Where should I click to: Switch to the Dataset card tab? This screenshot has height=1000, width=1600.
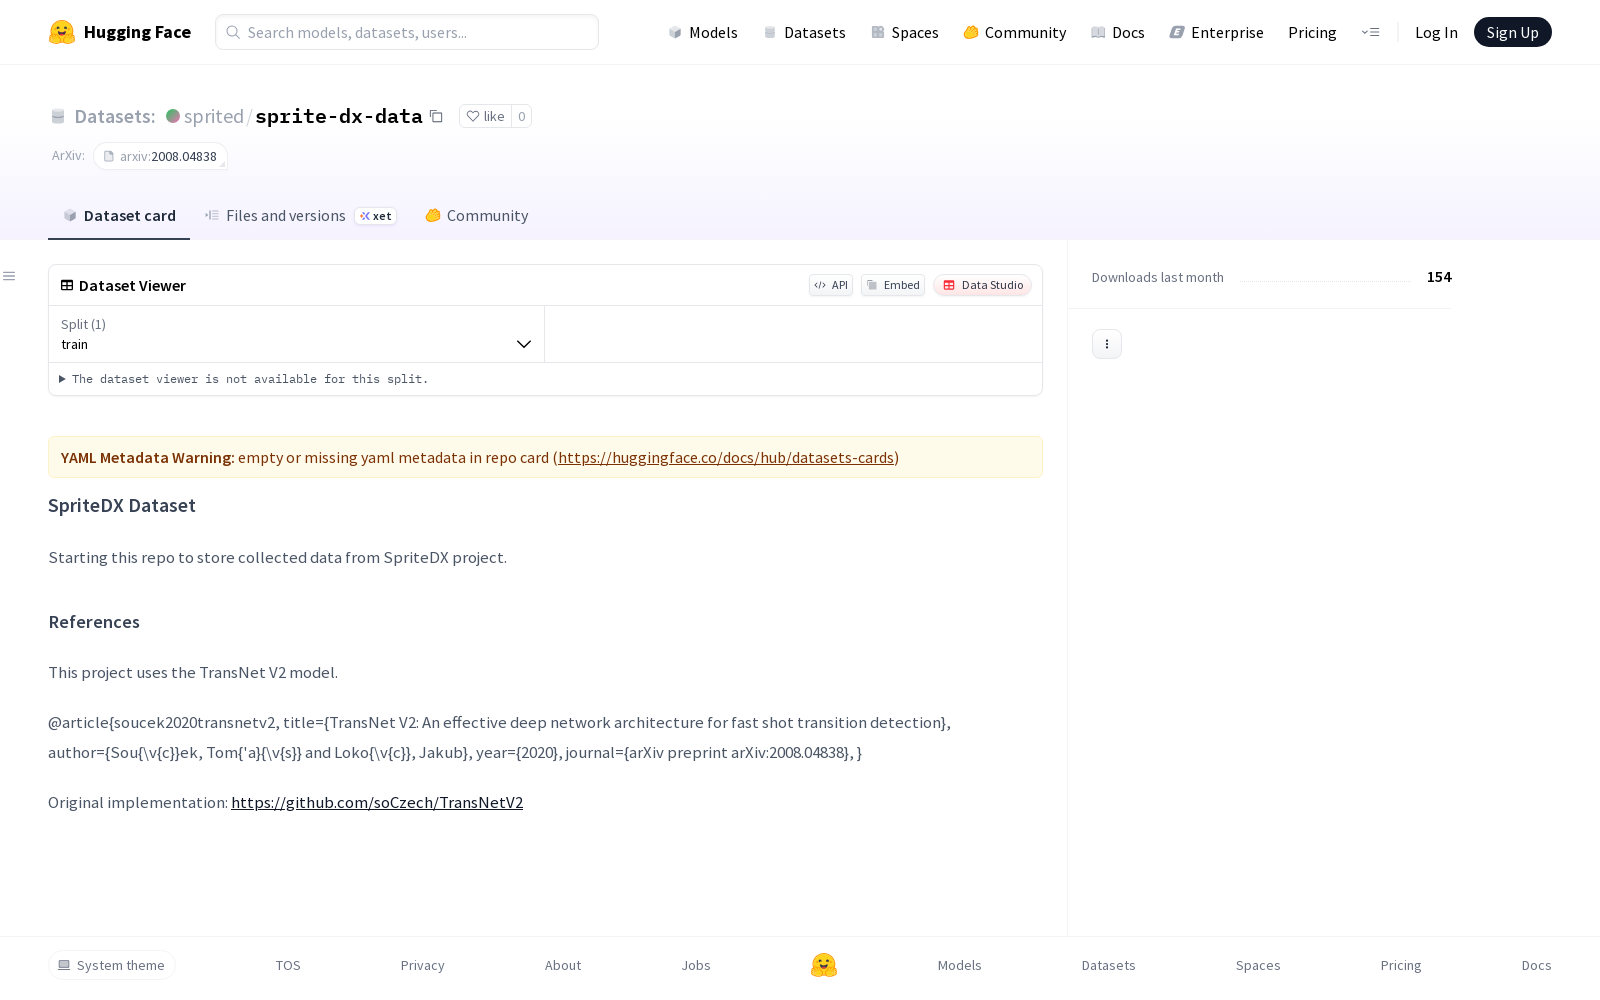[119, 216]
